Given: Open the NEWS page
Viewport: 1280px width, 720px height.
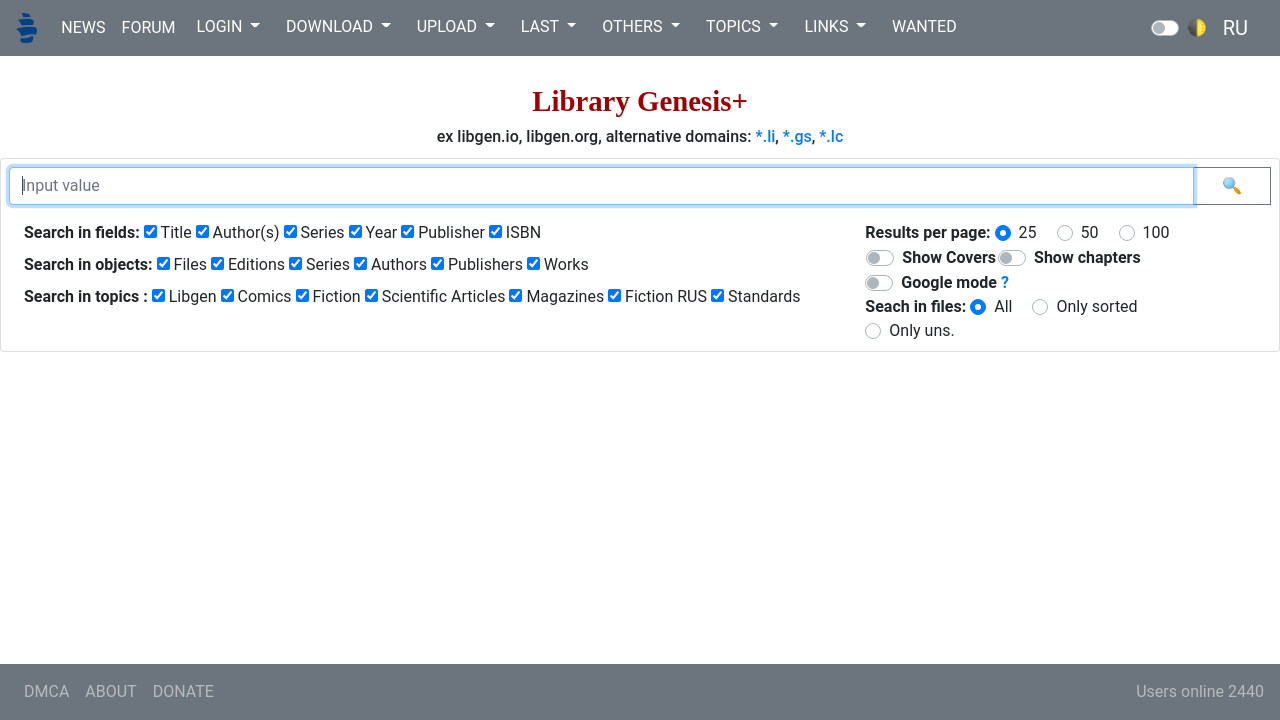Looking at the screenshot, I should point(83,27).
